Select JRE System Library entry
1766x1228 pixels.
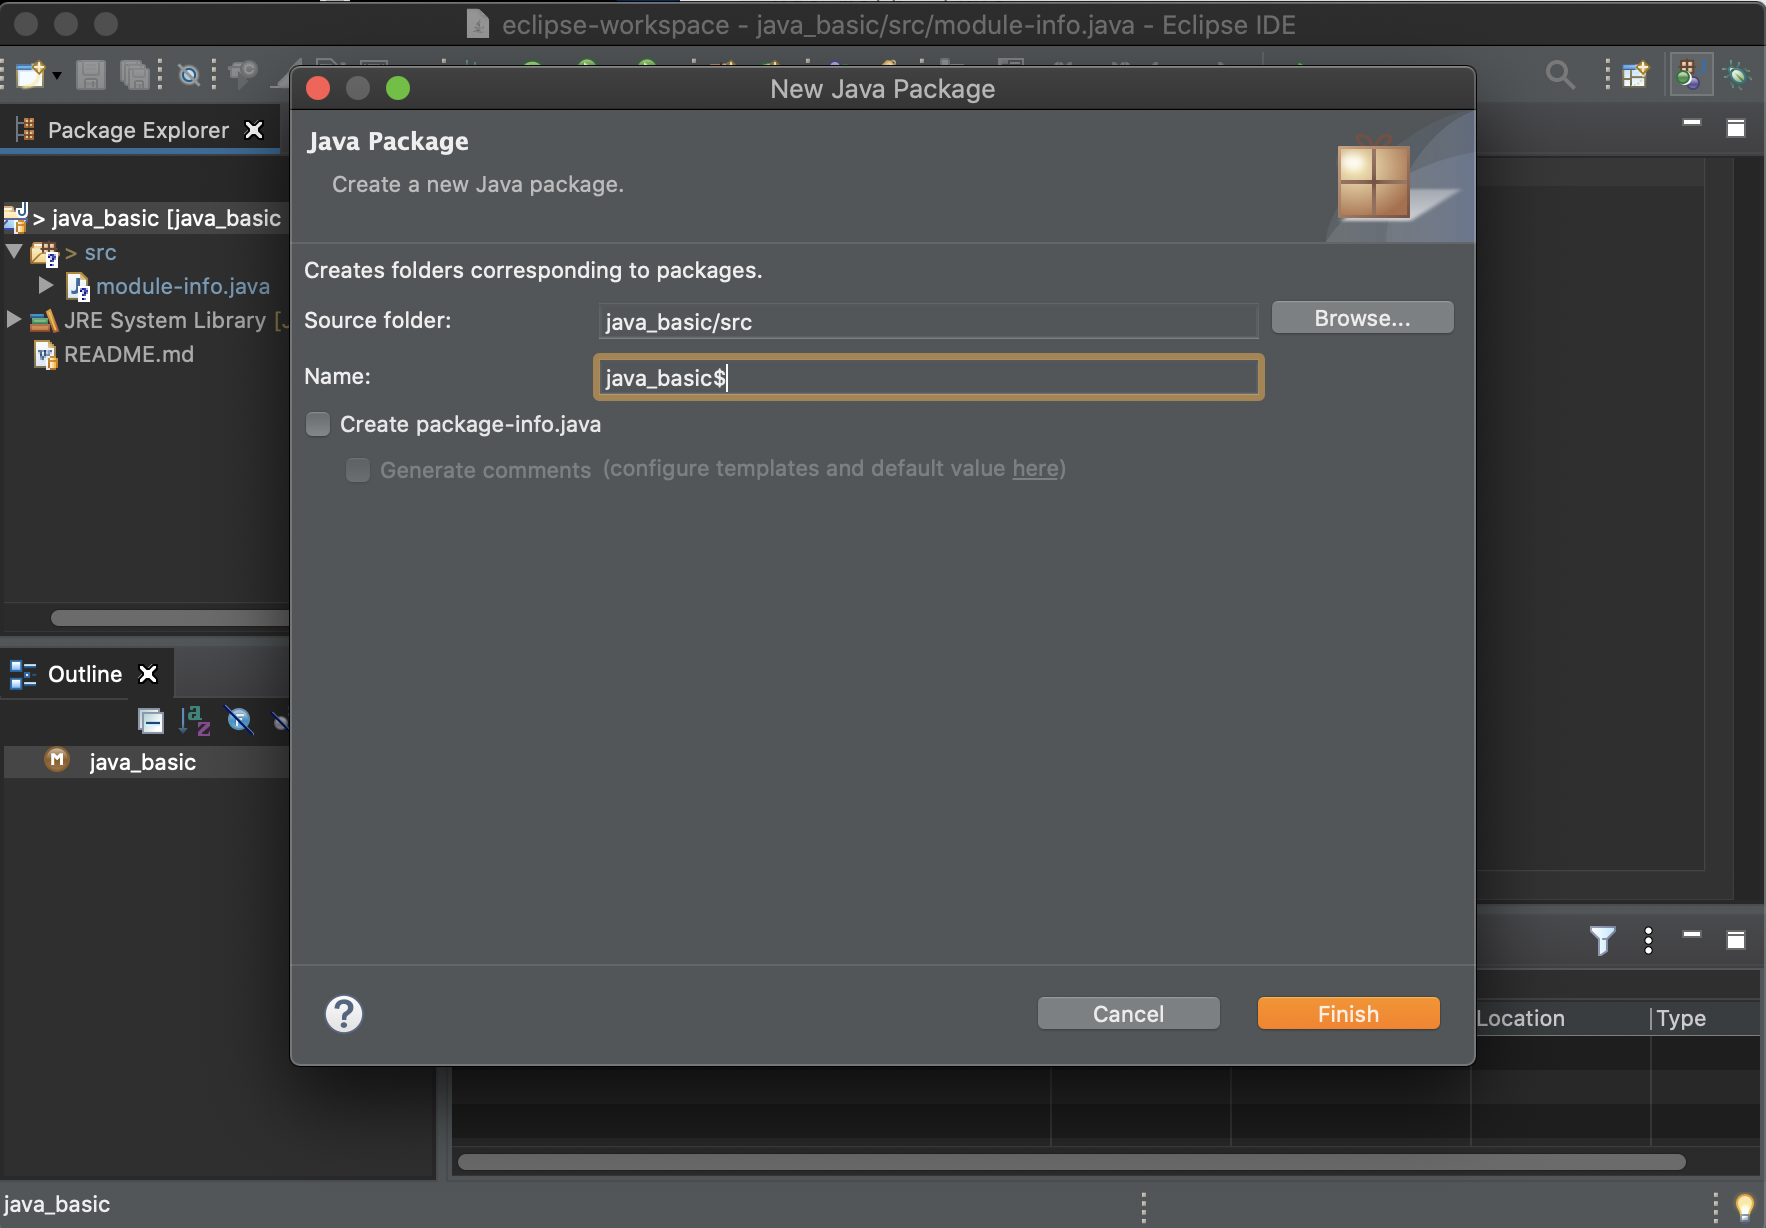[165, 320]
